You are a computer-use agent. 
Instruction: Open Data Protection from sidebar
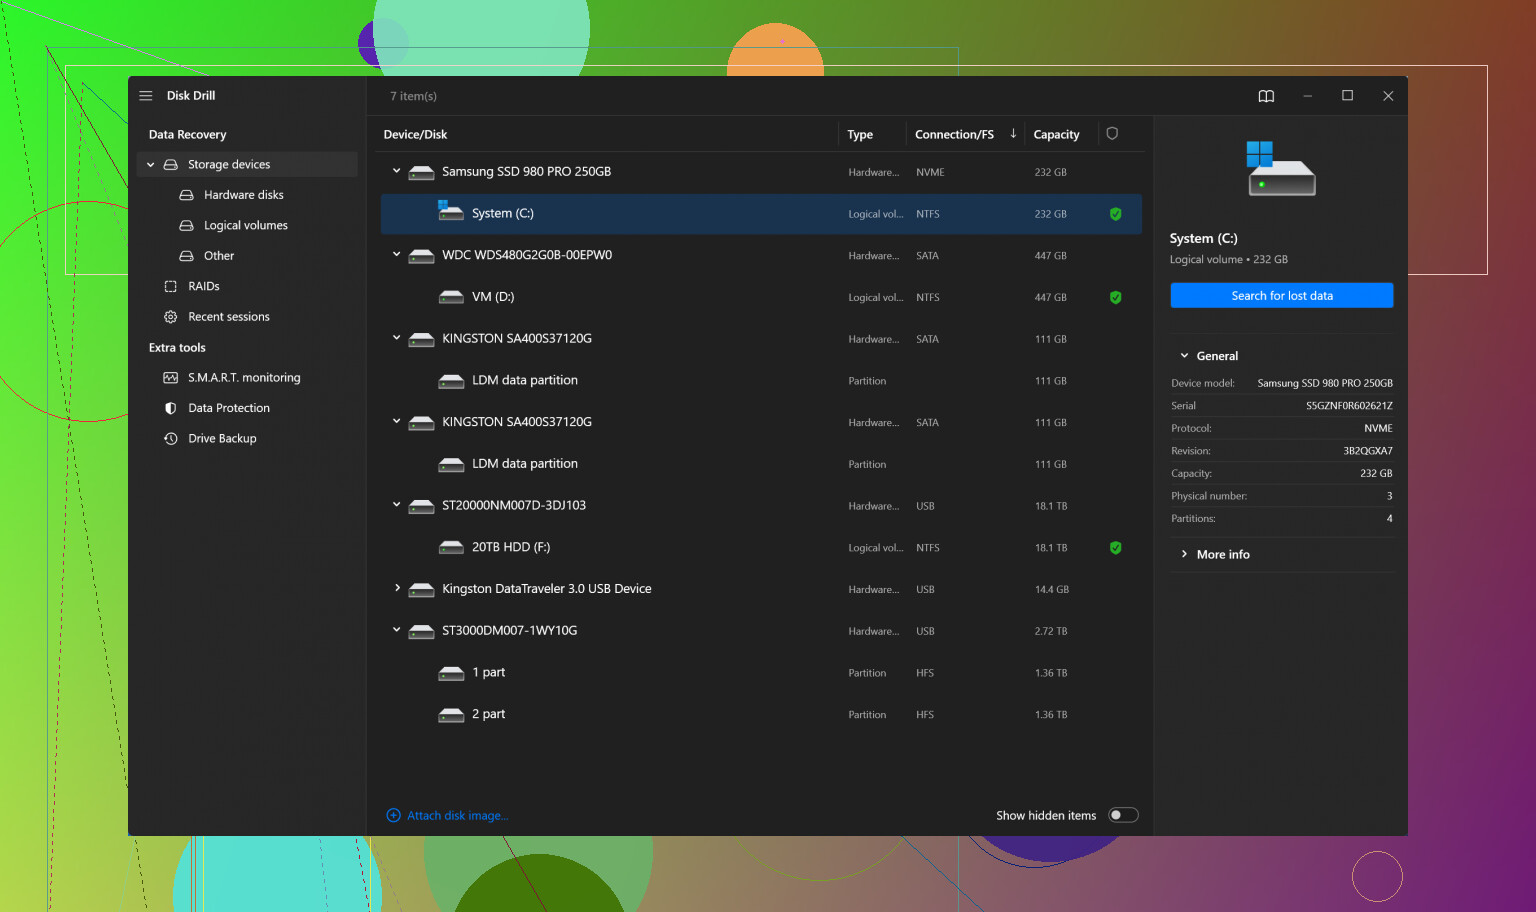point(228,408)
